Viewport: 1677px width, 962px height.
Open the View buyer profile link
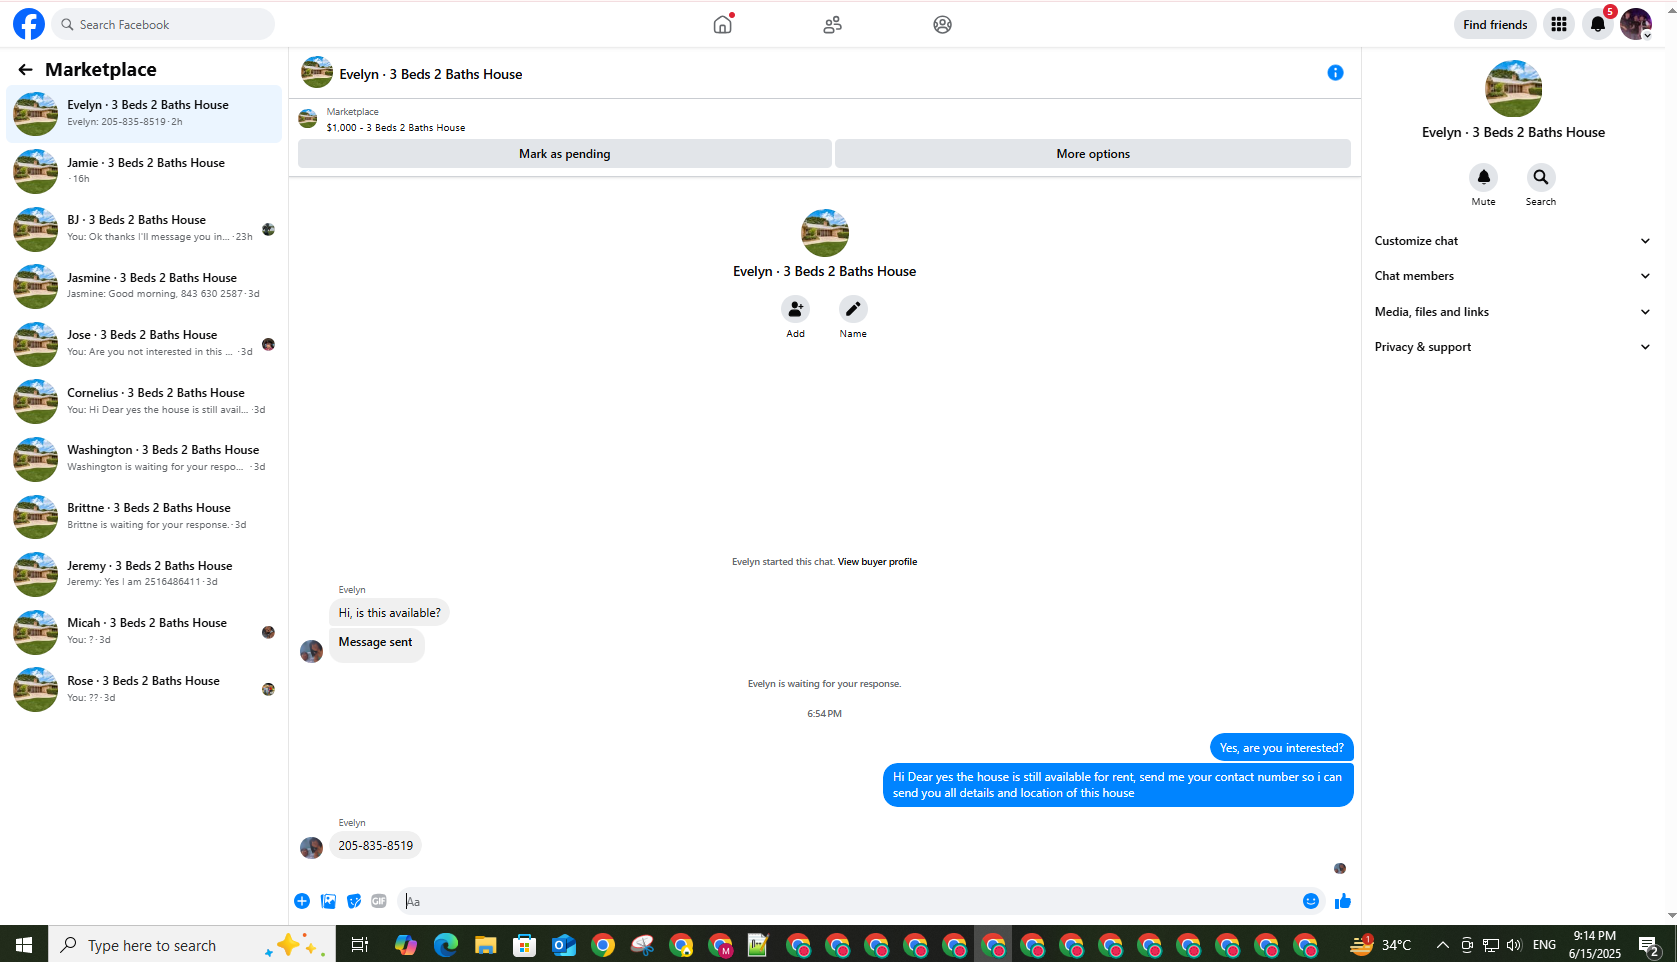point(877,562)
